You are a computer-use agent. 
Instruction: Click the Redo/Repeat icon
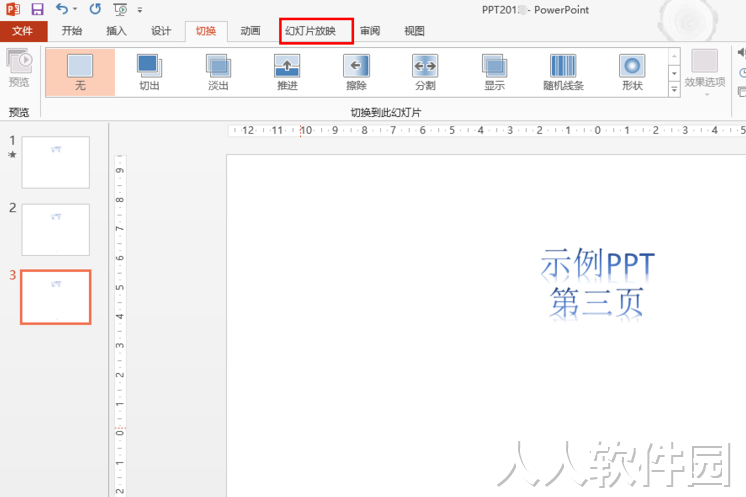(95, 9)
